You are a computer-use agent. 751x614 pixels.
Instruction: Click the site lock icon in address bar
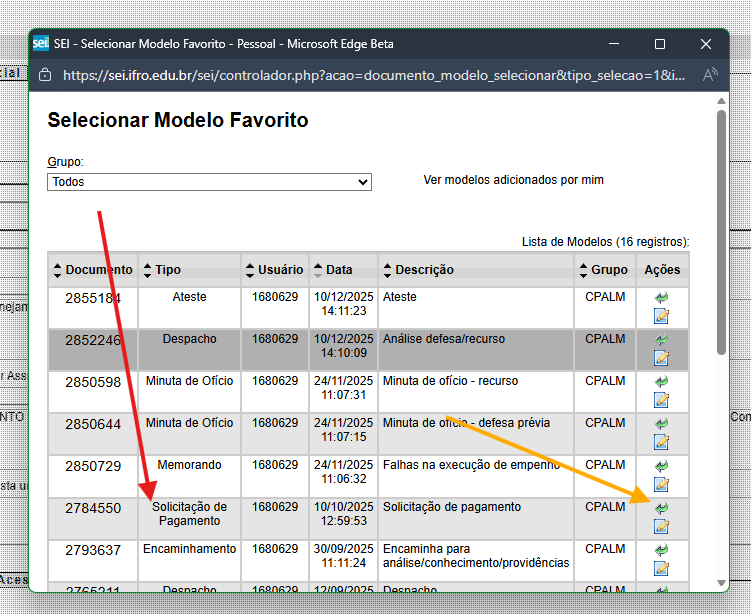tap(45, 75)
